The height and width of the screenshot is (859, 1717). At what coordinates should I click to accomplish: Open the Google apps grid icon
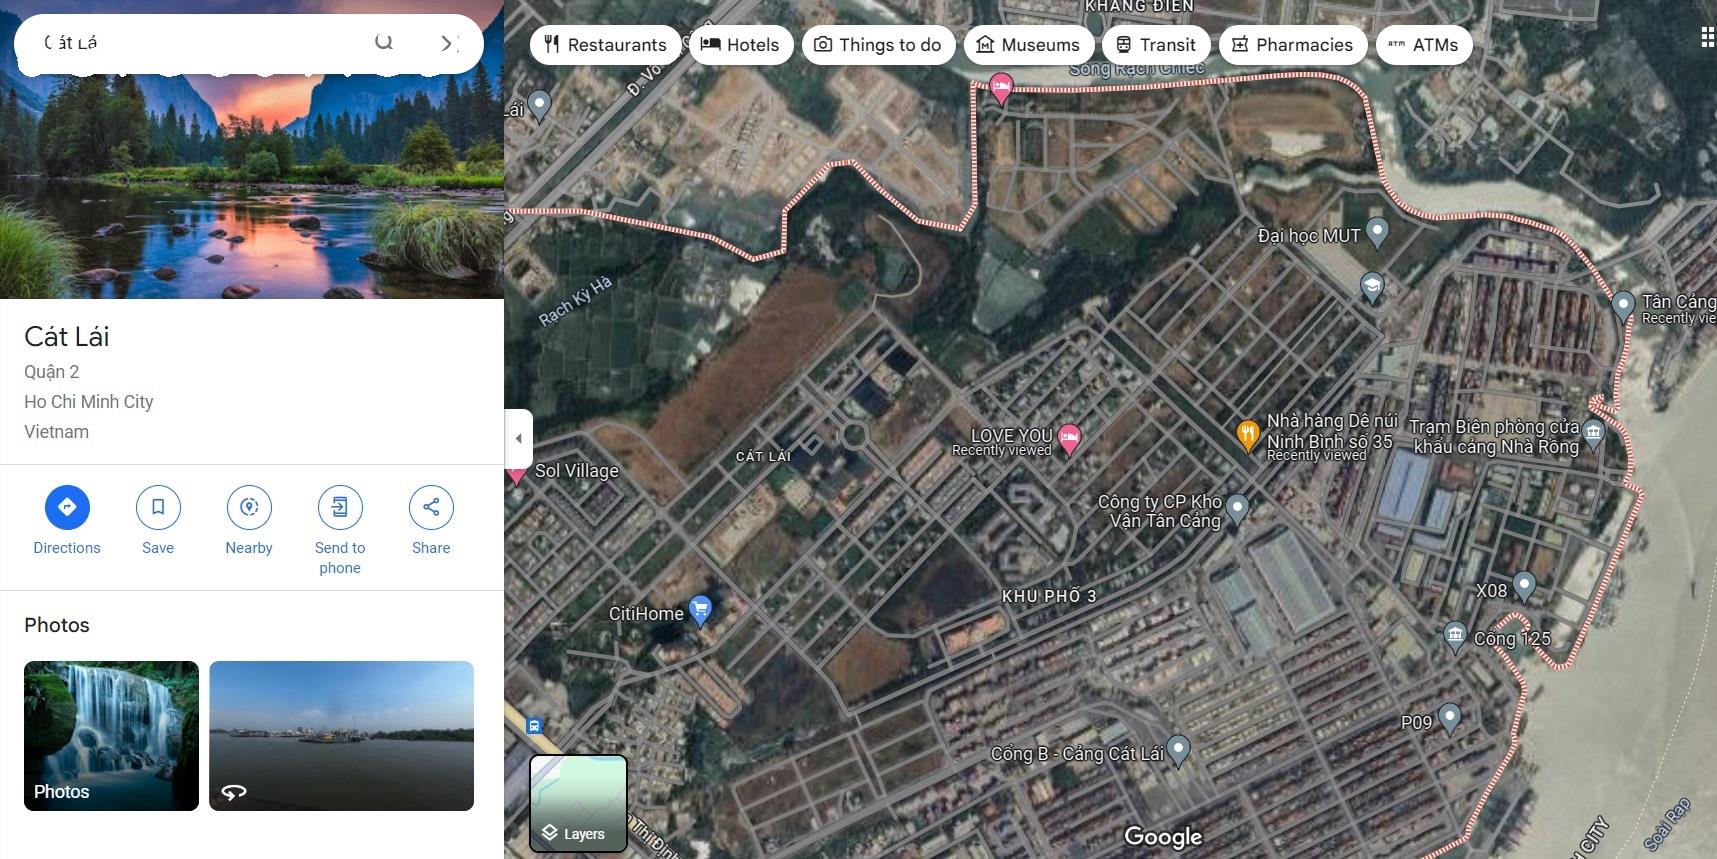1707,38
